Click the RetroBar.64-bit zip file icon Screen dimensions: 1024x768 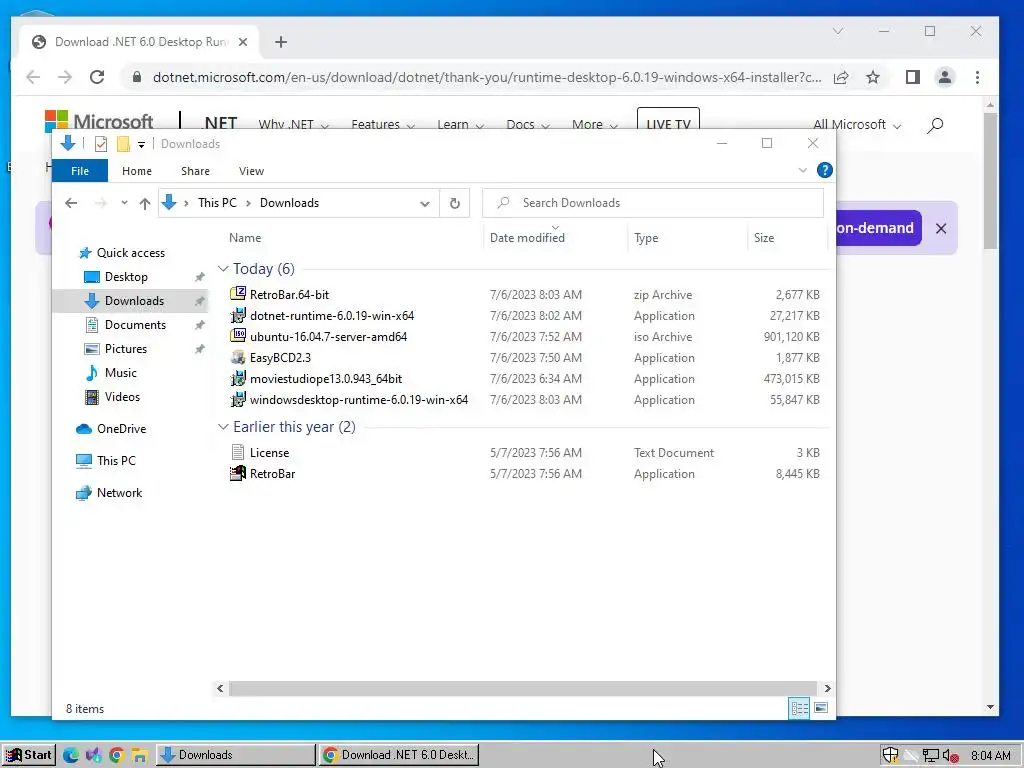point(238,295)
